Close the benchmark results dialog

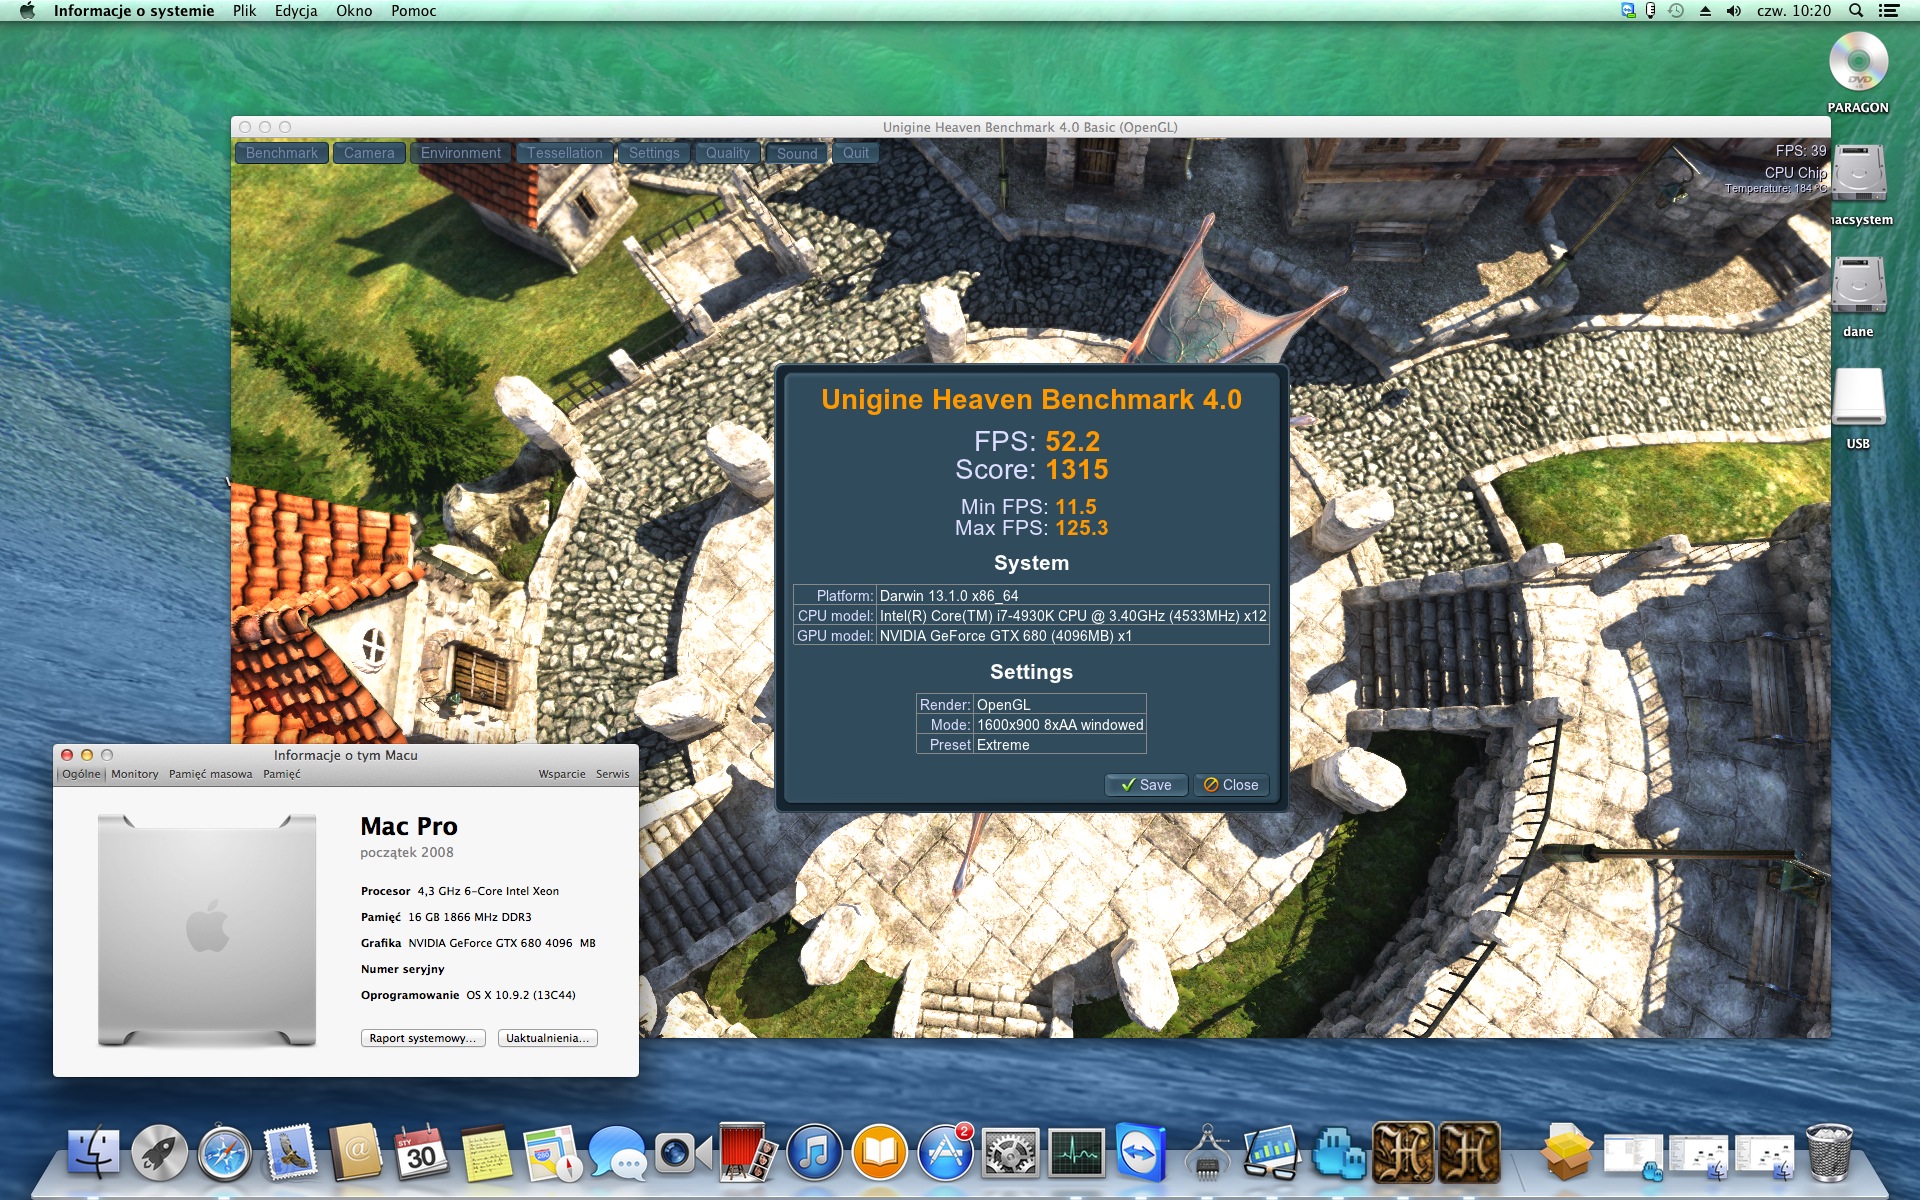pyautogui.click(x=1231, y=785)
